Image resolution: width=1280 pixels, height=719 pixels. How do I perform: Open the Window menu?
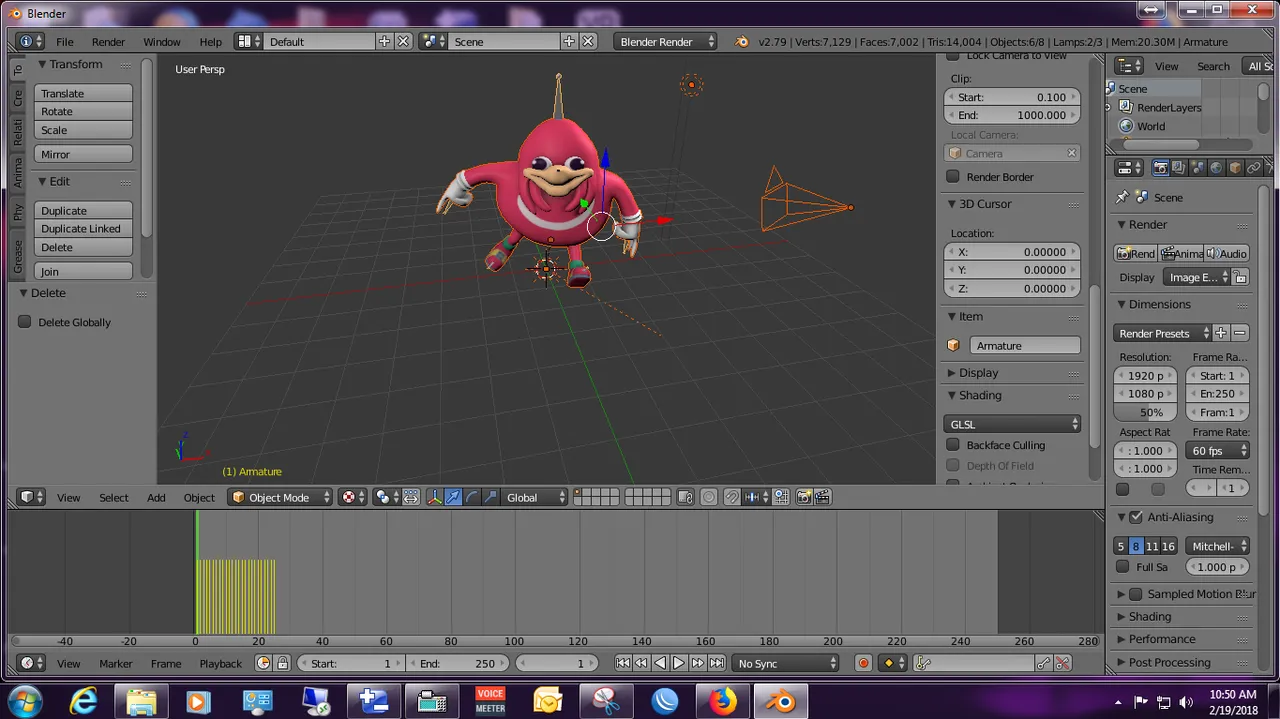click(161, 42)
